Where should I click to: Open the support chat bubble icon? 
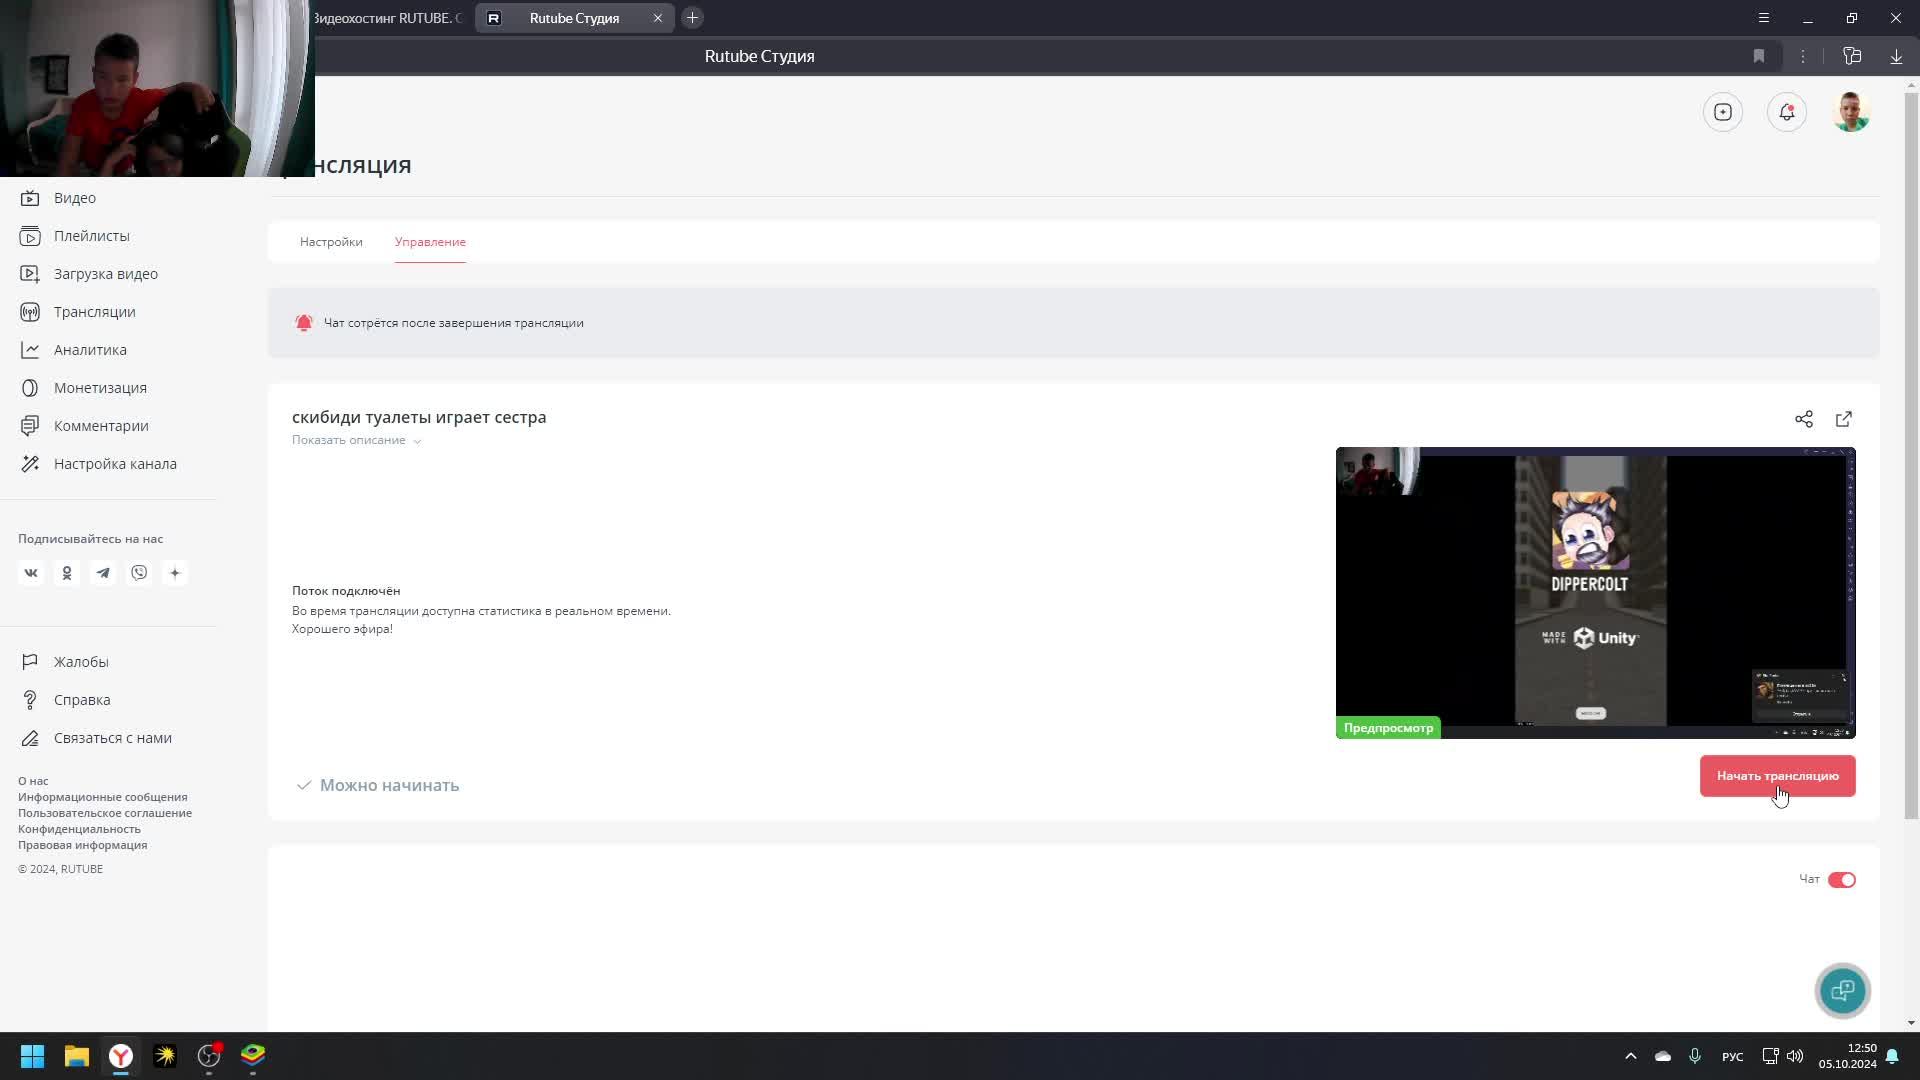[1842, 990]
